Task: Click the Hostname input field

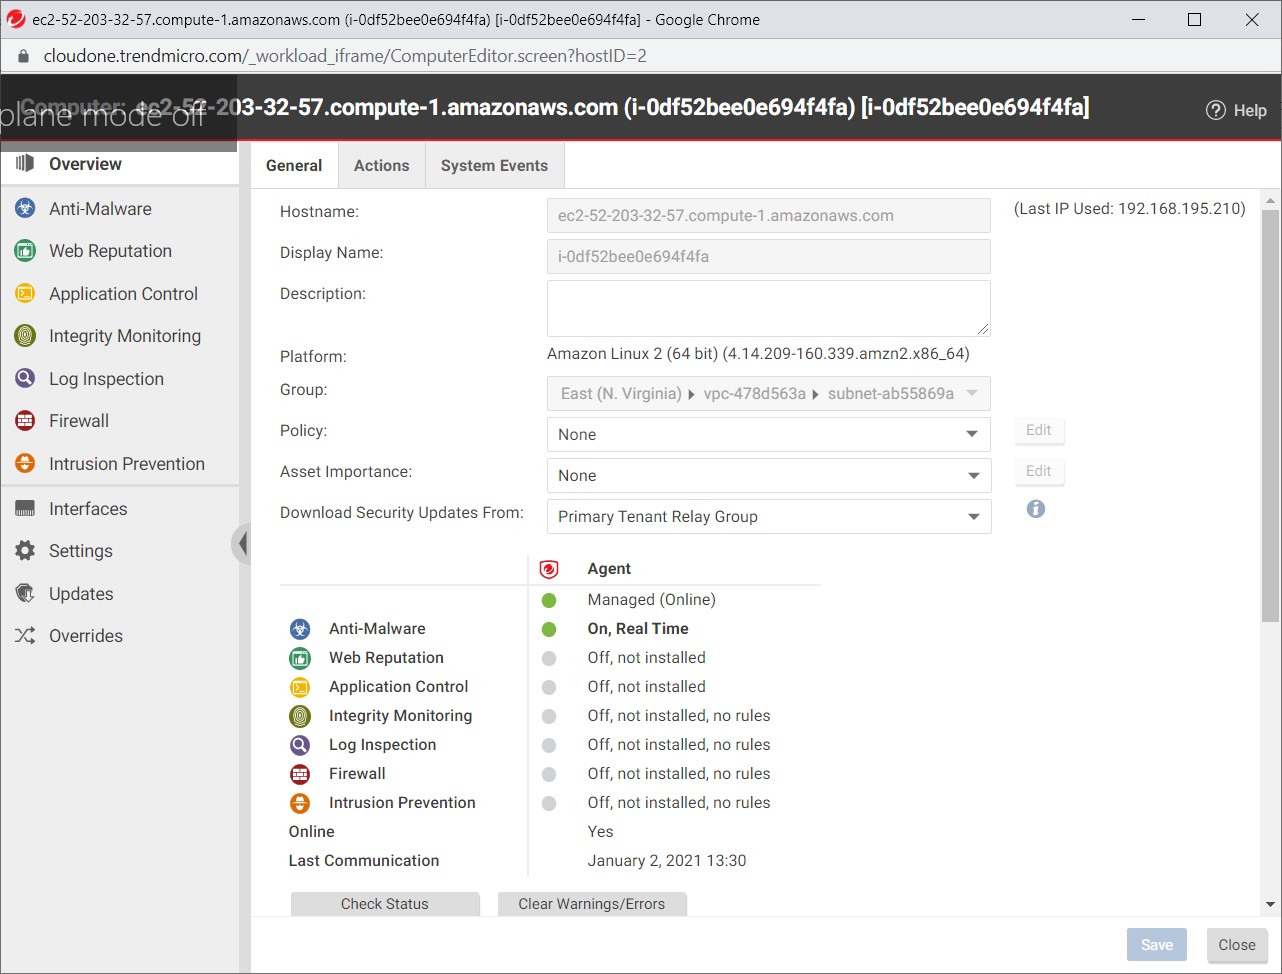Action: (768, 215)
